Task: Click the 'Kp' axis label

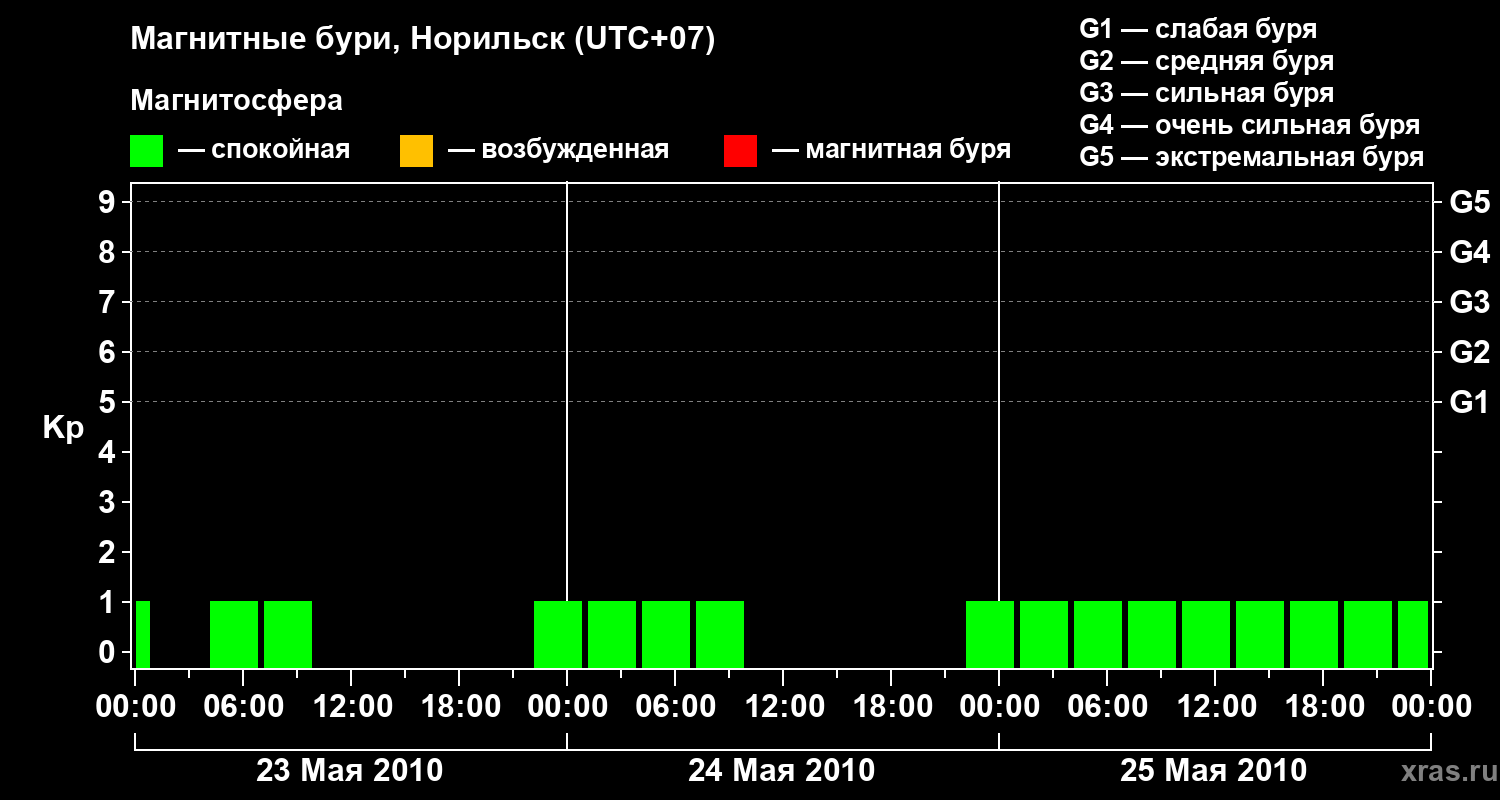Action: 63,428
